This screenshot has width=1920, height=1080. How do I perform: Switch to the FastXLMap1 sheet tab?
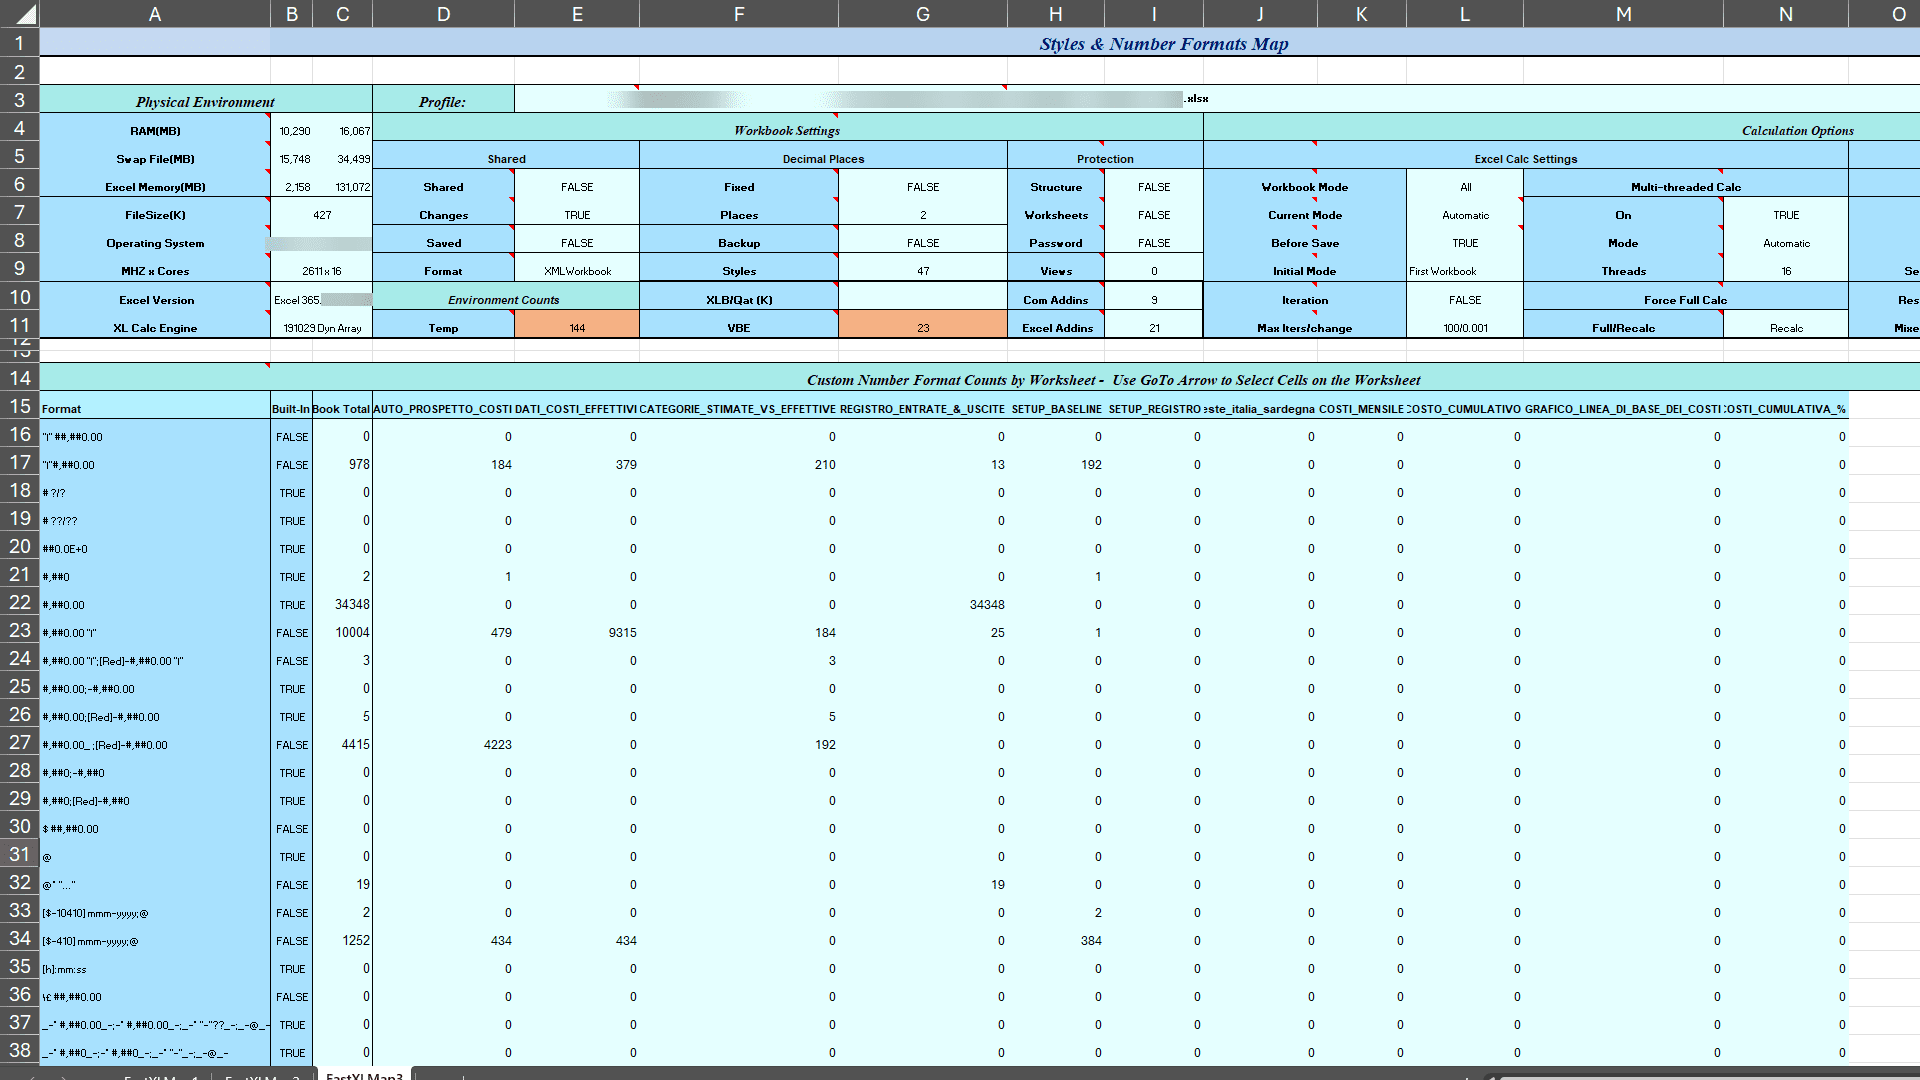165,1077
